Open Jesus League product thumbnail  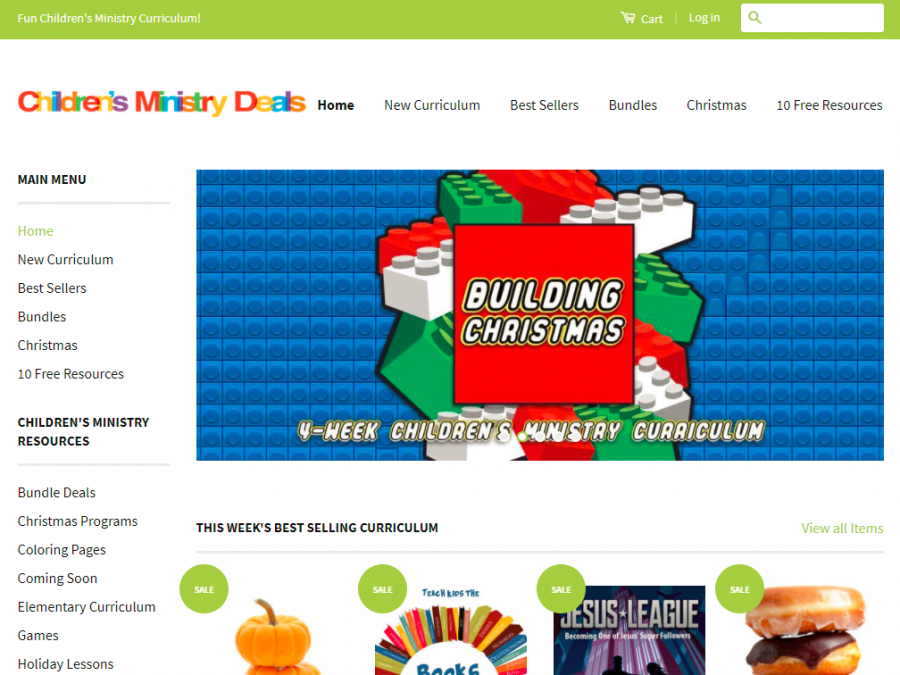[x=629, y=630]
